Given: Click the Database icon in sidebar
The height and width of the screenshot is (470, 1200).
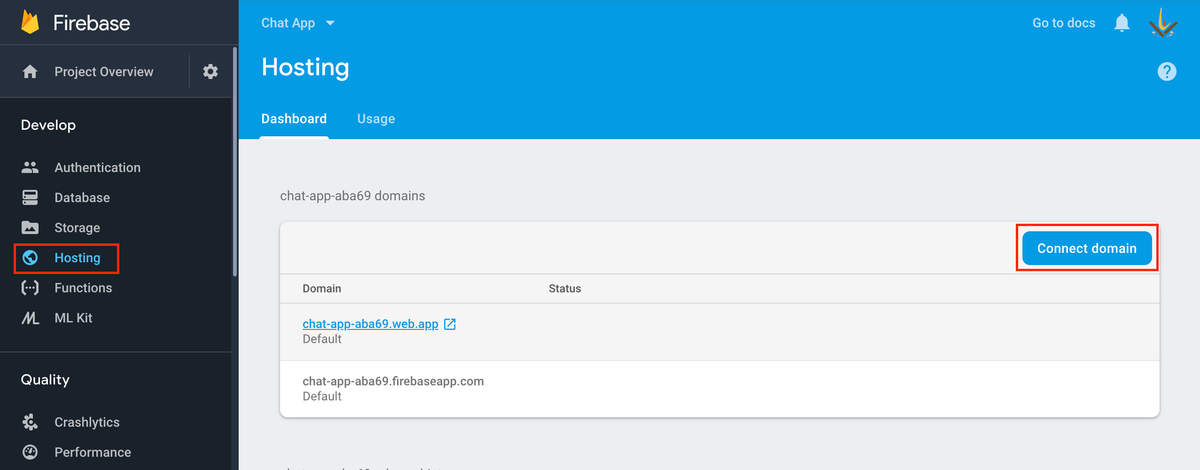Looking at the screenshot, I should [30, 198].
